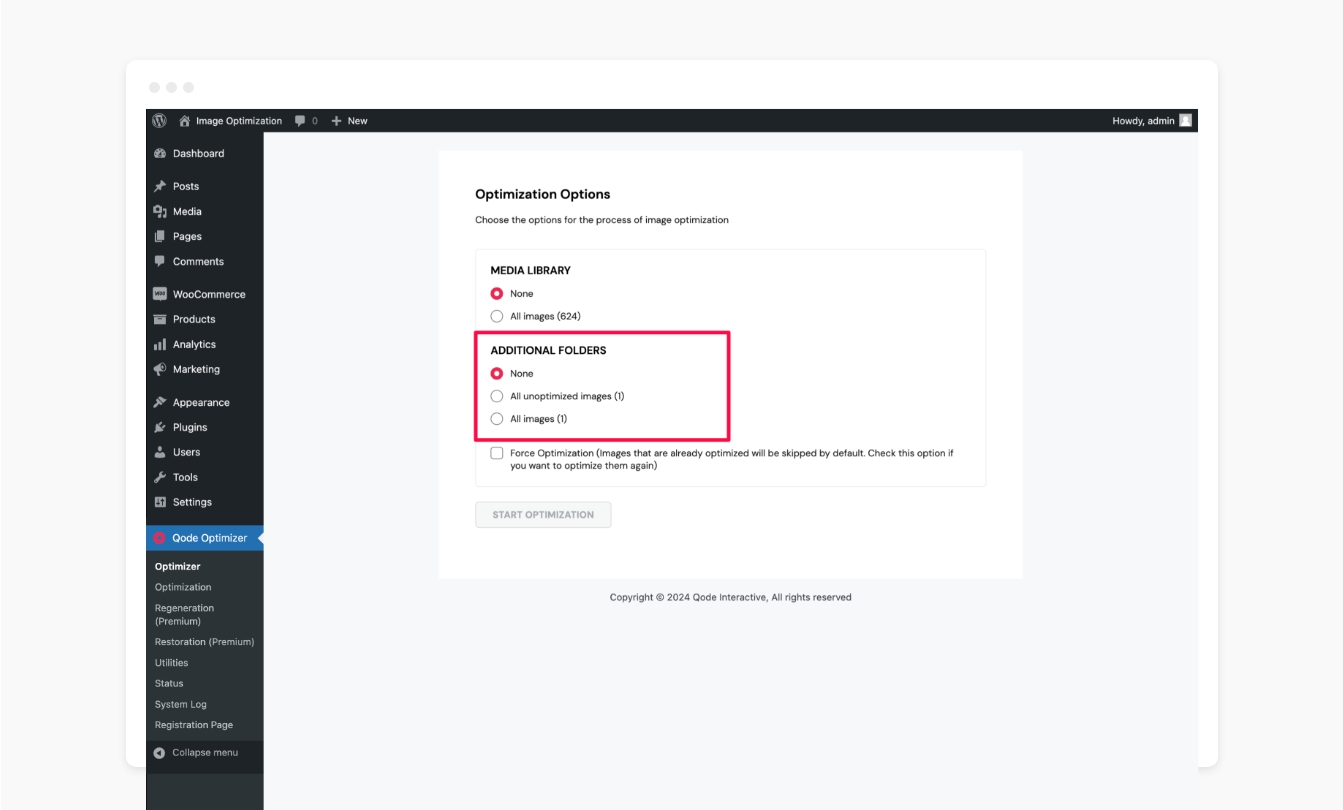Open the Marketing menu
This screenshot has width=1343, height=810.
click(x=196, y=369)
